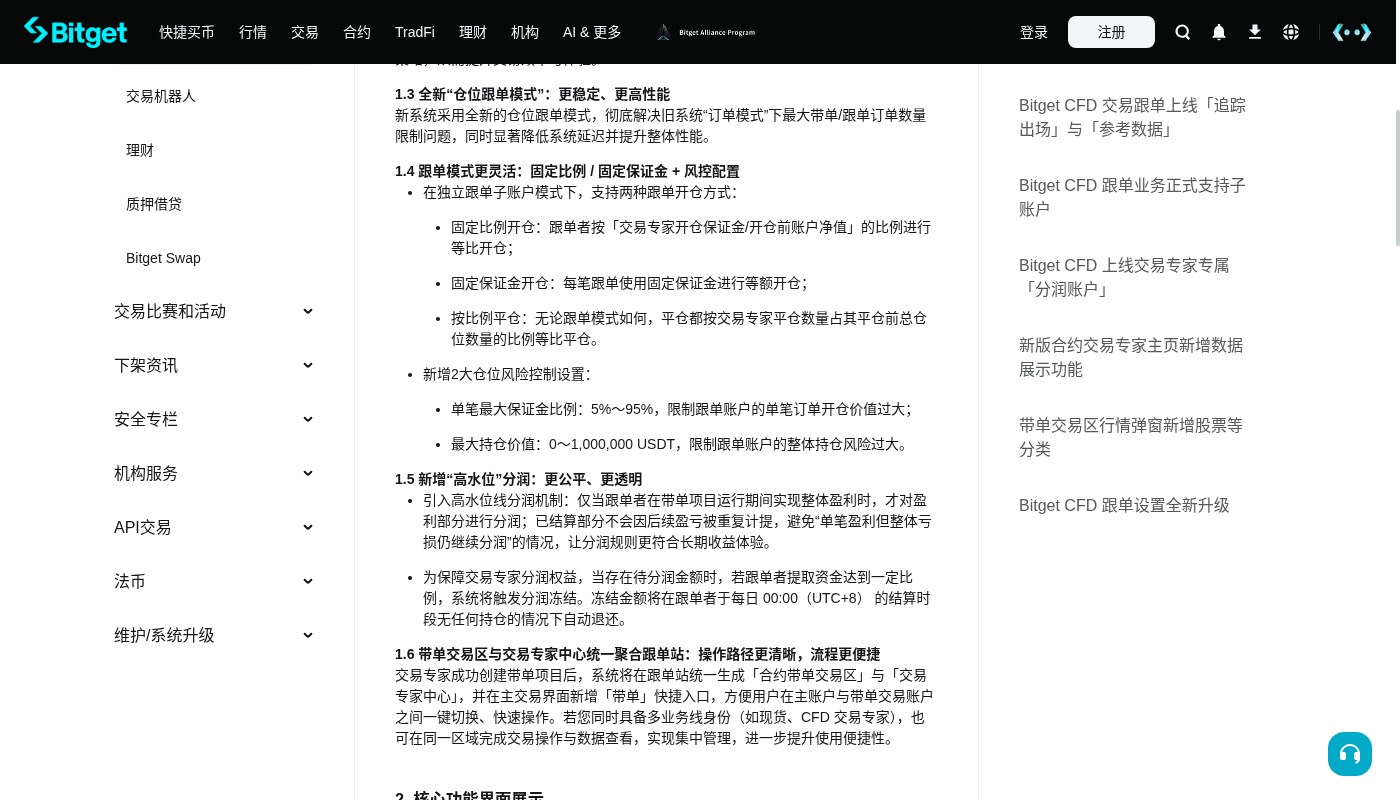This screenshot has height=800, width=1400.
Task: Select 理财 in left sidebar
Action: (x=140, y=150)
